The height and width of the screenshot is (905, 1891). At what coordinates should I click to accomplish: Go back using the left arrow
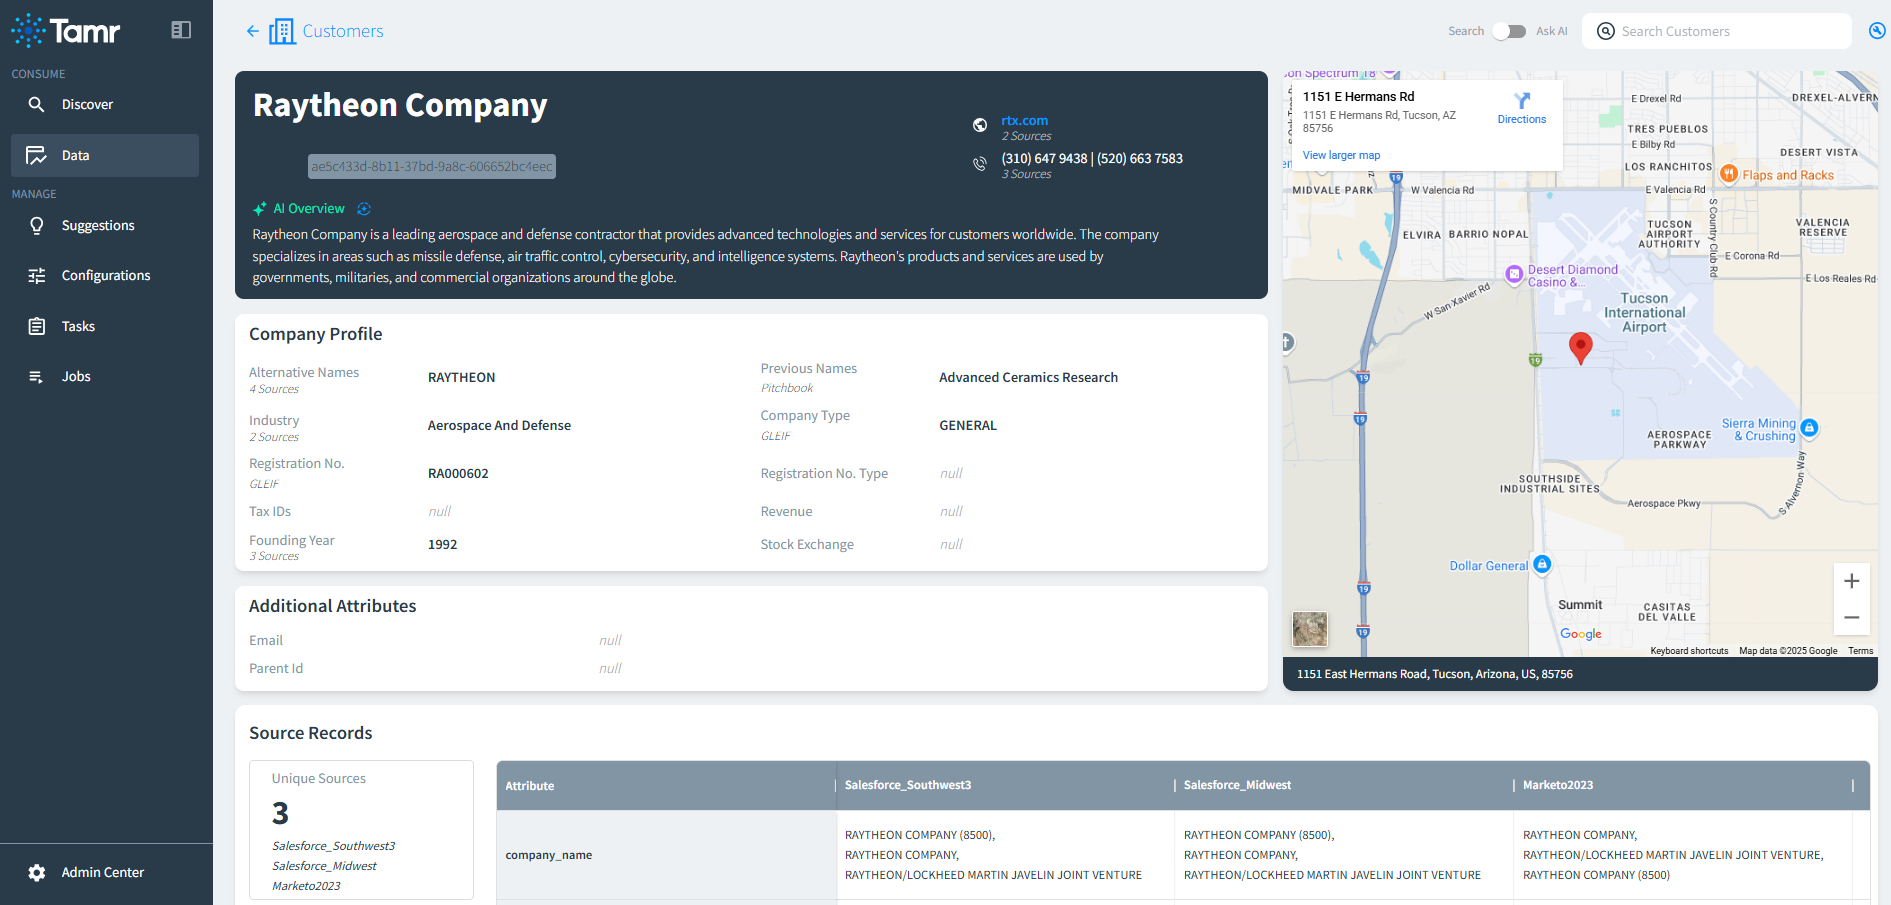(252, 31)
